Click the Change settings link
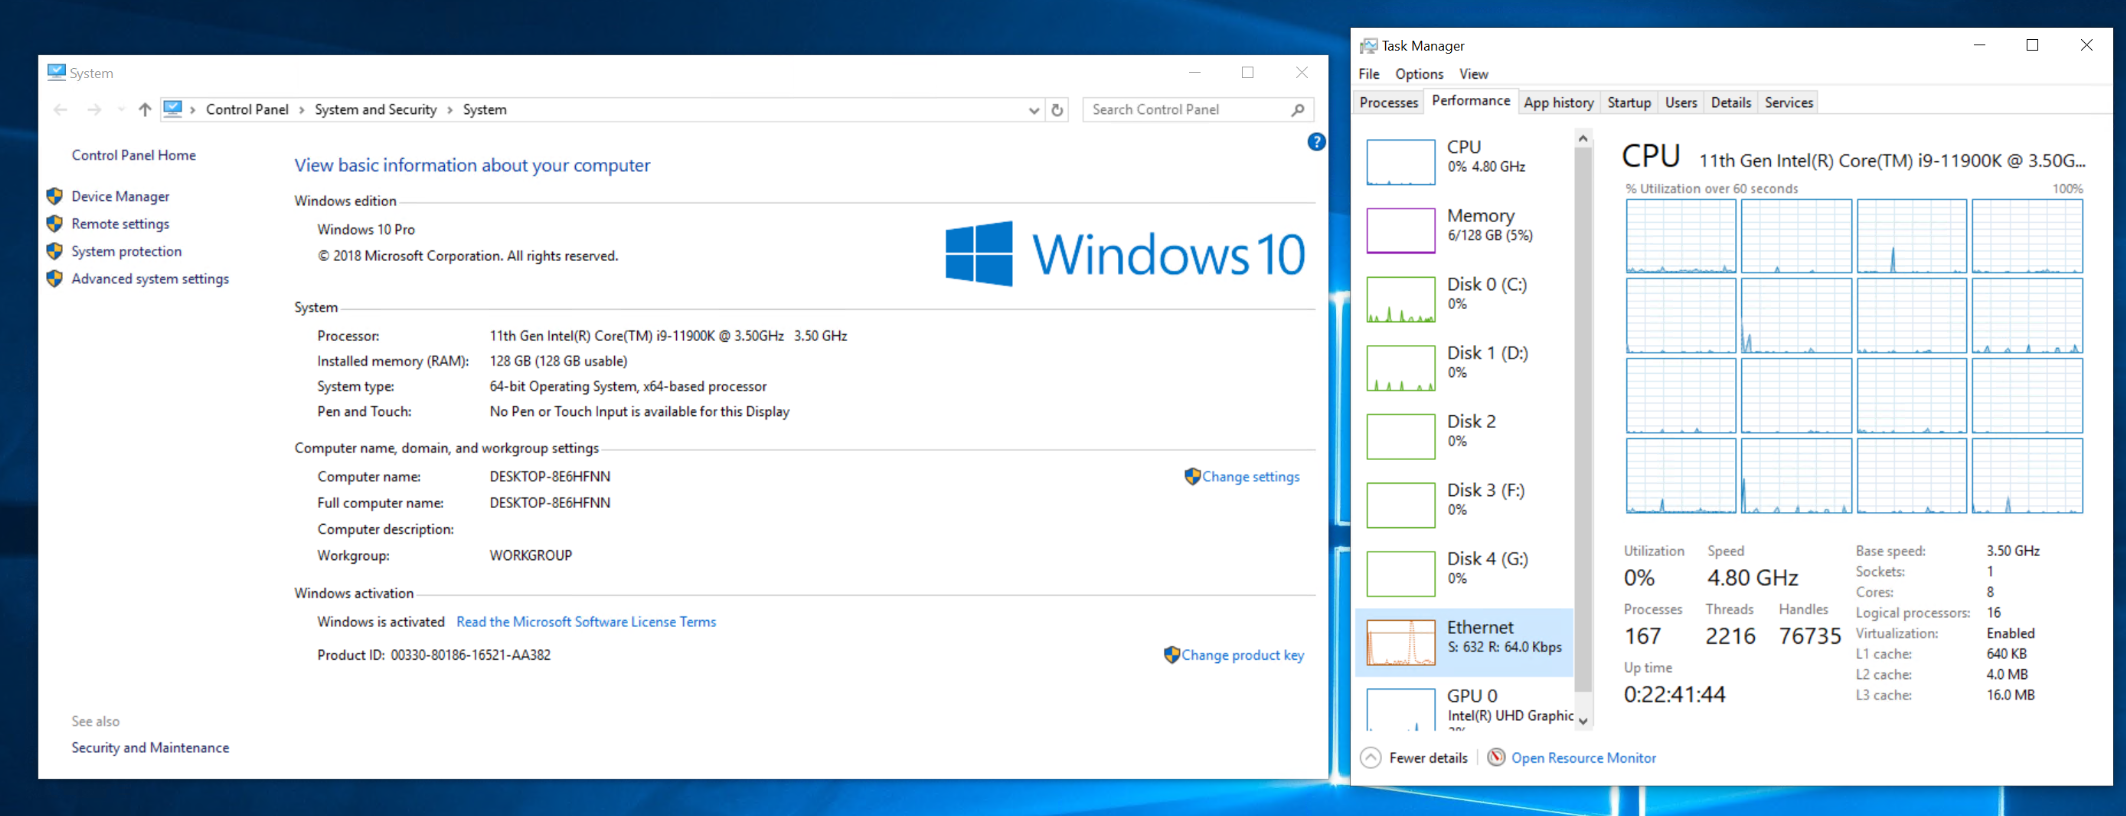 (1250, 477)
